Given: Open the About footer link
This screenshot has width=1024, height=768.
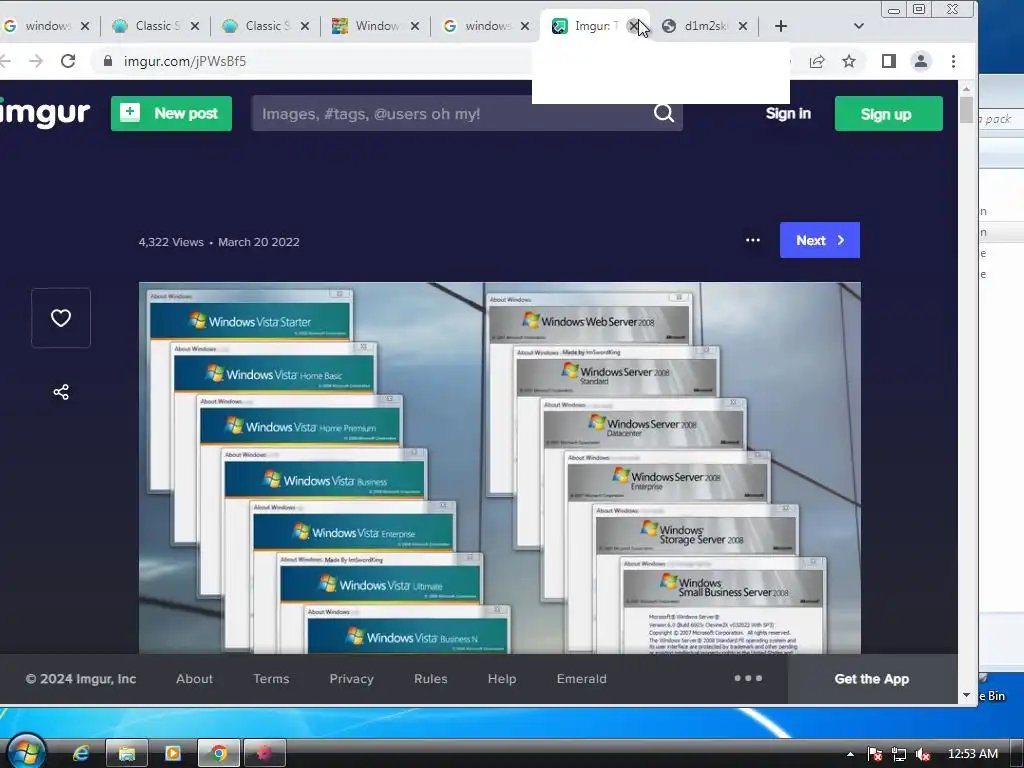Looking at the screenshot, I should point(195,679).
